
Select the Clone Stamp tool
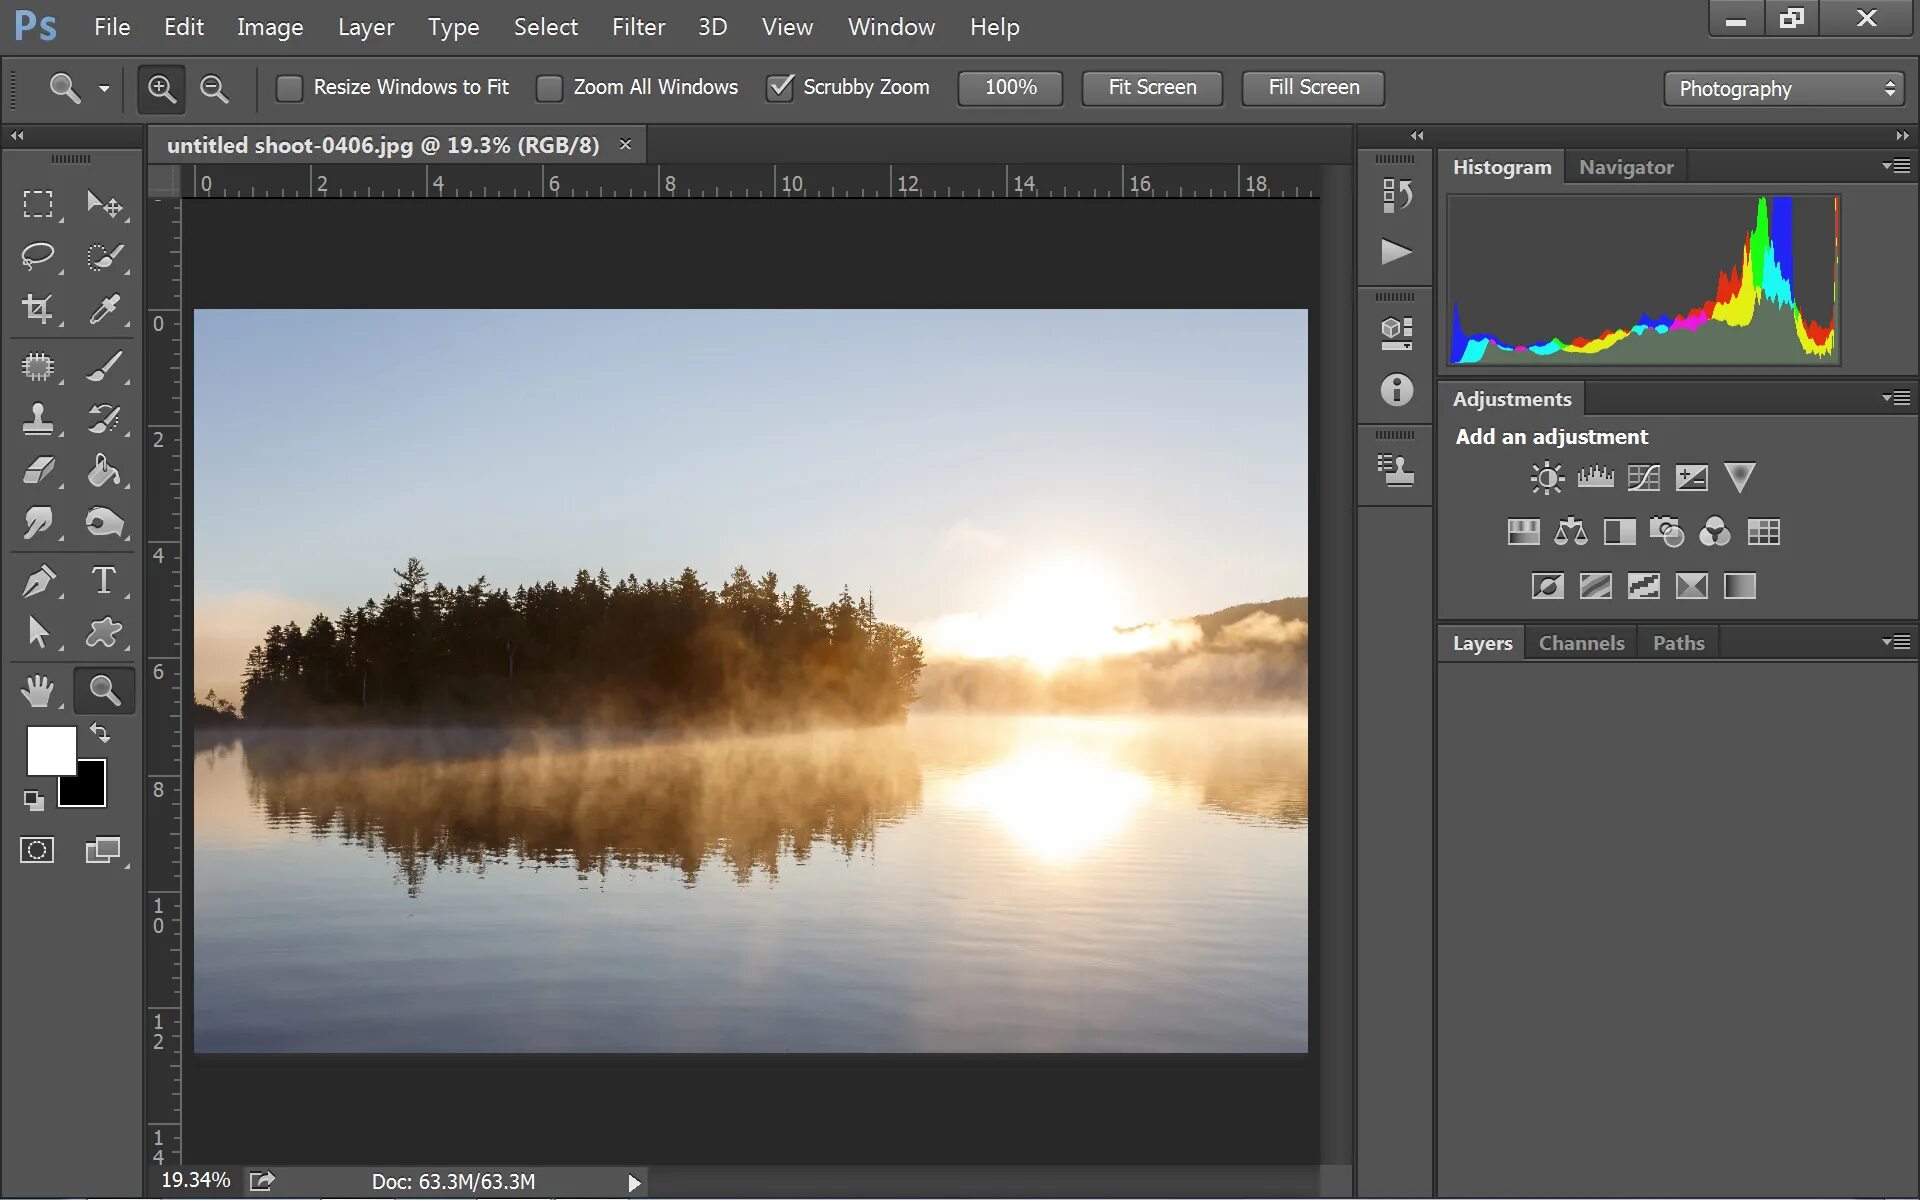tap(35, 419)
